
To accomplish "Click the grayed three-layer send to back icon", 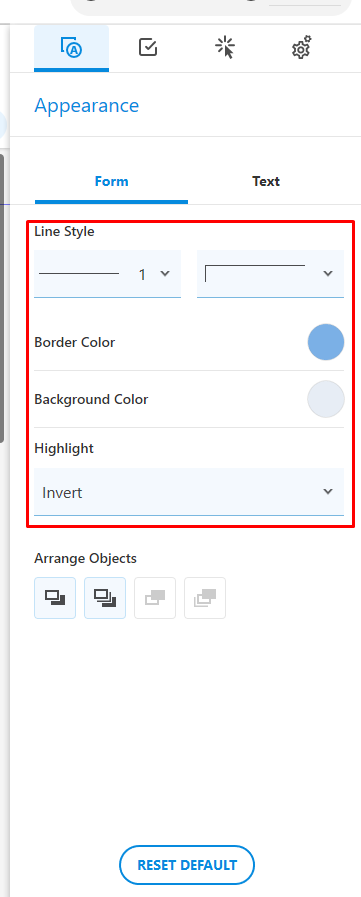I will pos(205,598).
